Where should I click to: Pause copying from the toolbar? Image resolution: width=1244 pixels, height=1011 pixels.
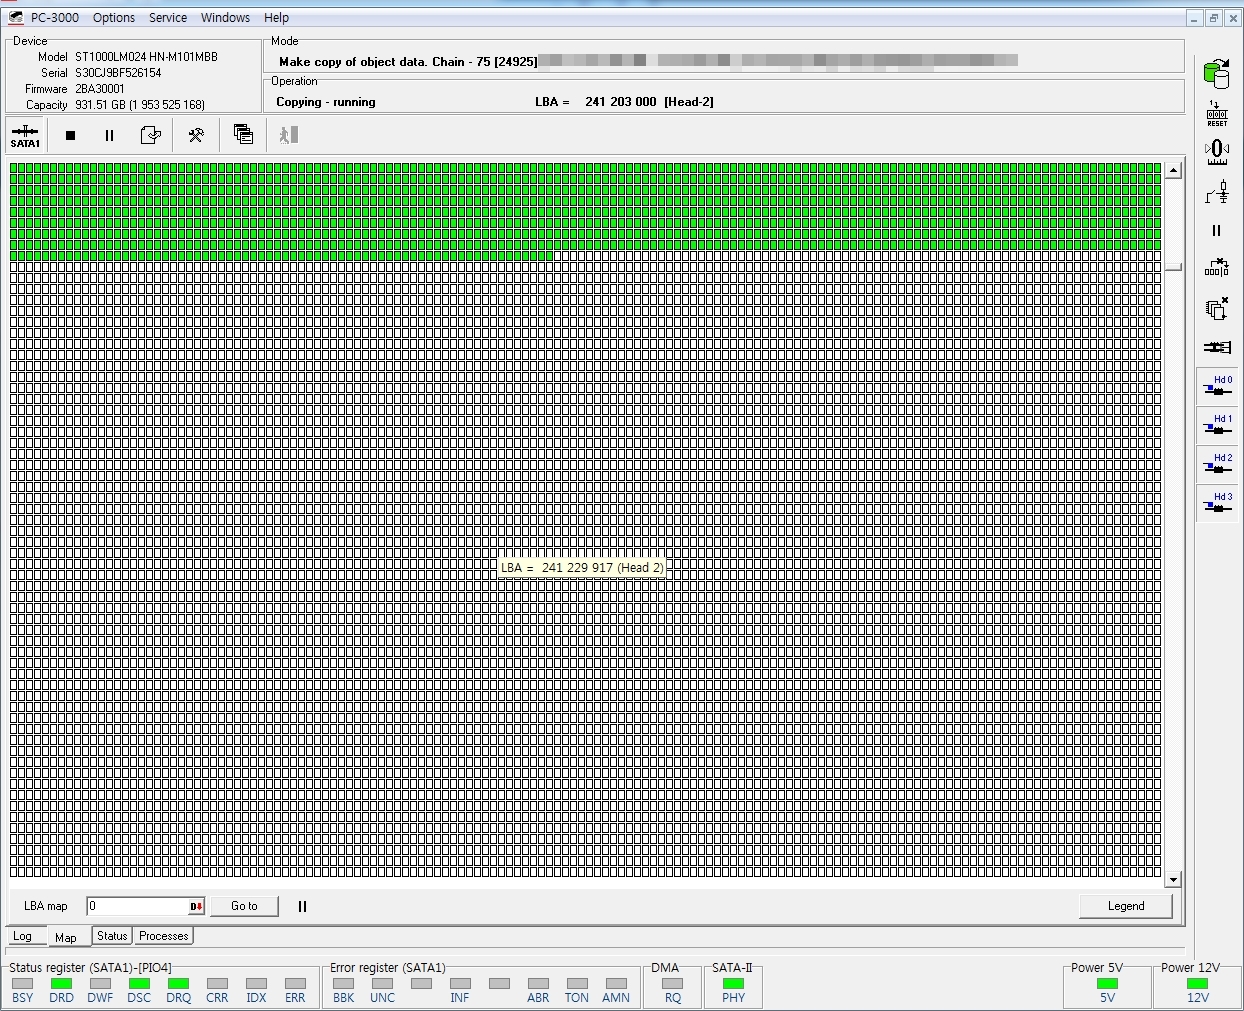click(x=110, y=135)
